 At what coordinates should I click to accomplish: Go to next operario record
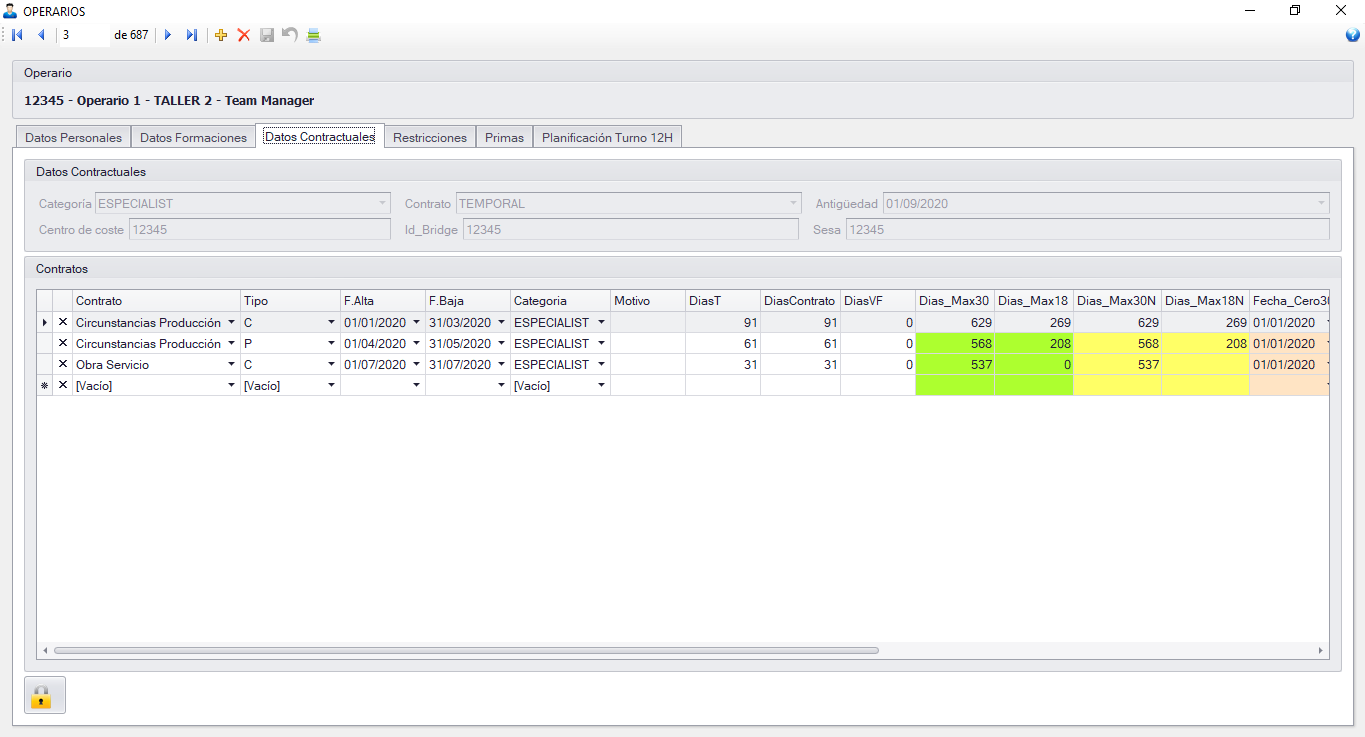[x=168, y=35]
